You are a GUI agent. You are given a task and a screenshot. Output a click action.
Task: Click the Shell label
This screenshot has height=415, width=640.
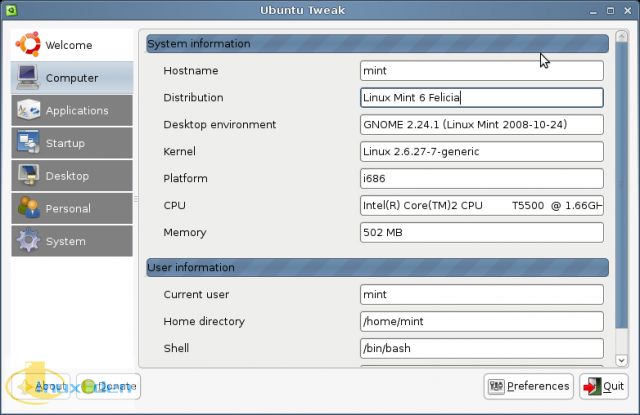176,348
